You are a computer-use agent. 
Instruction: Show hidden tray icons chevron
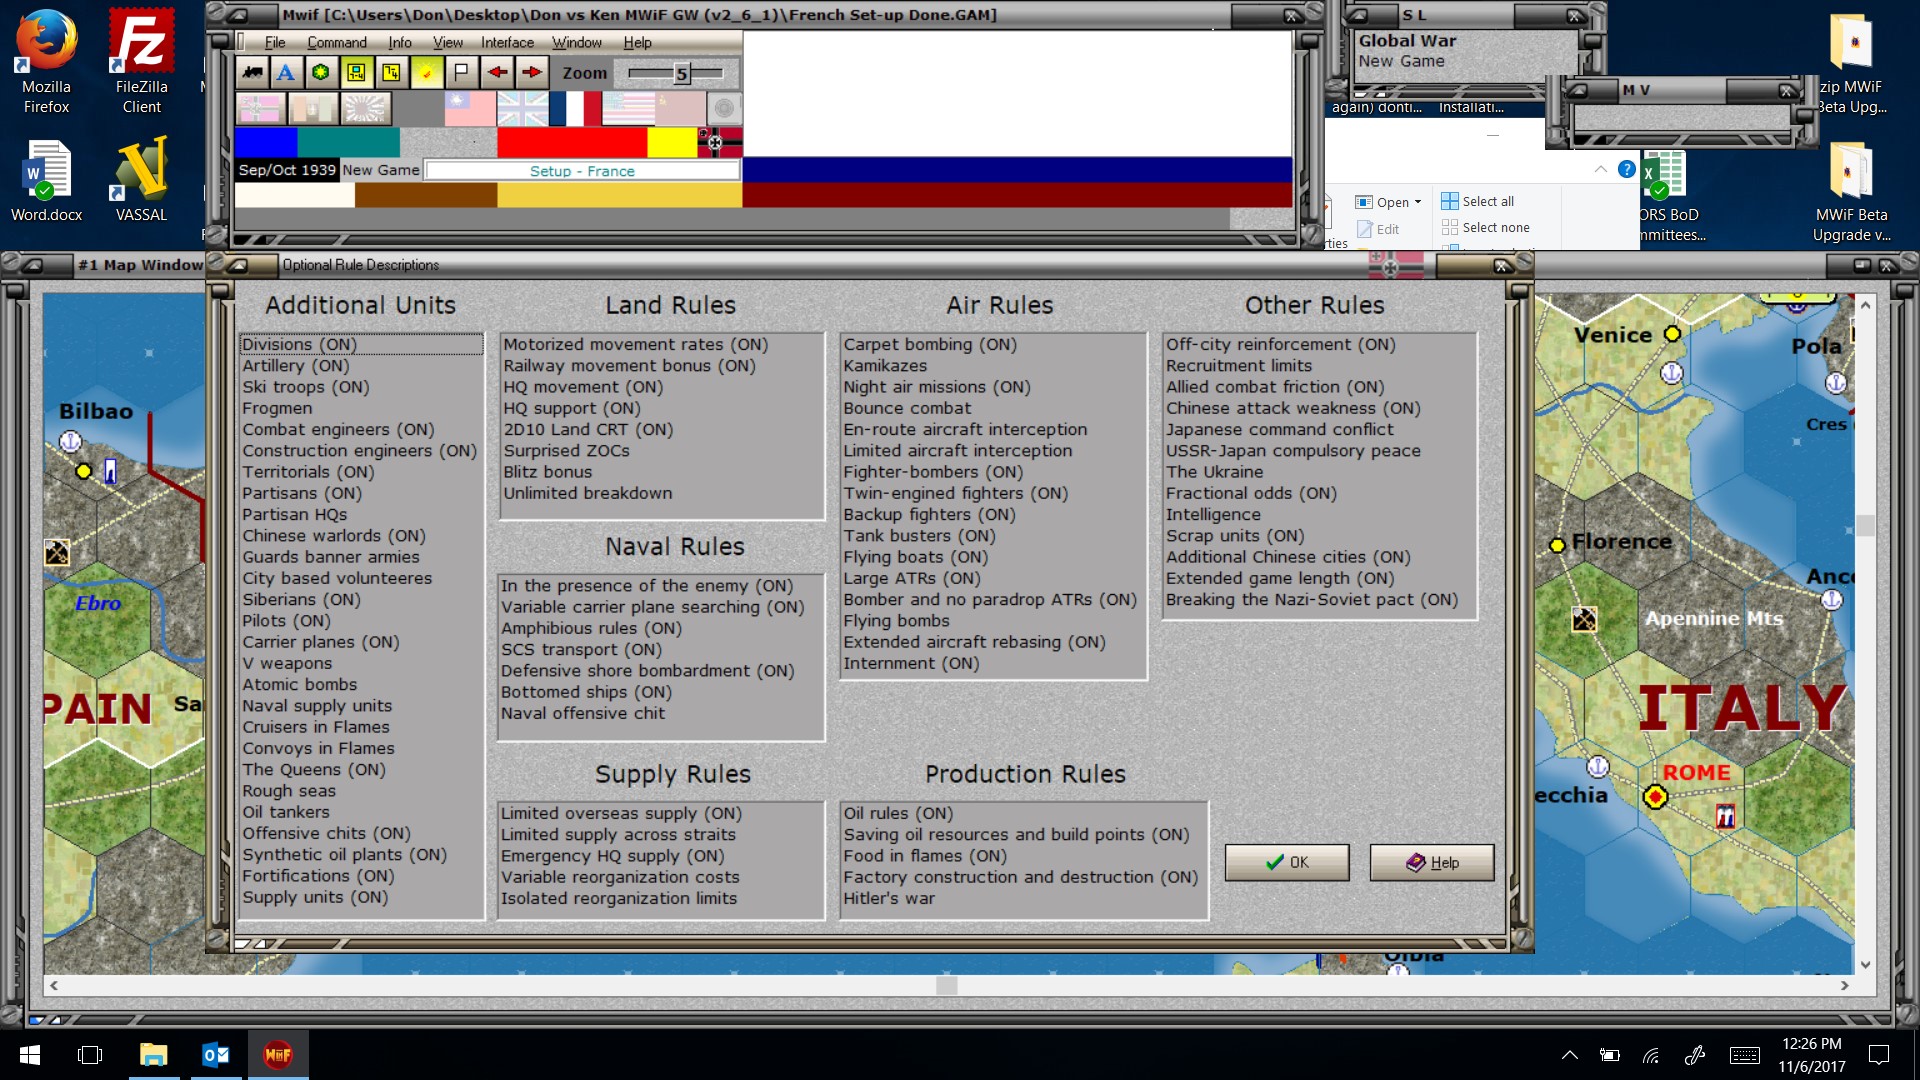1569,1054
